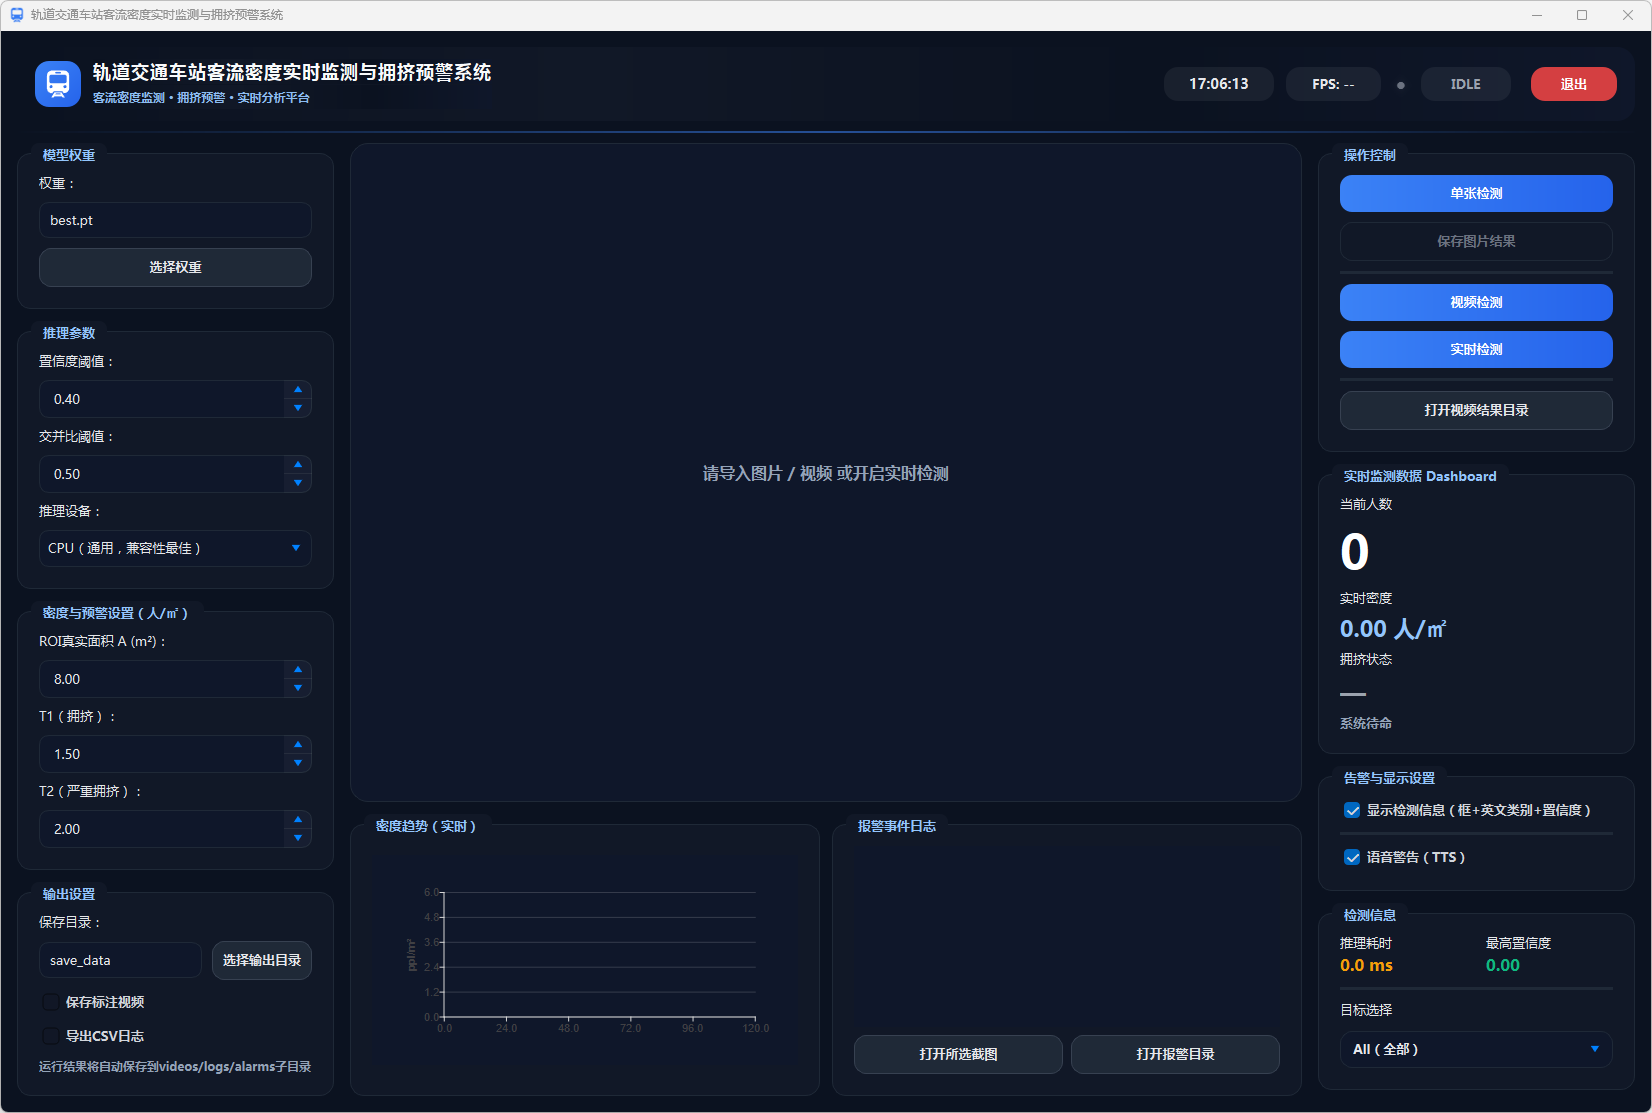Screen dimensions: 1652x1113
Task: Click the select weights button
Action: 175,267
